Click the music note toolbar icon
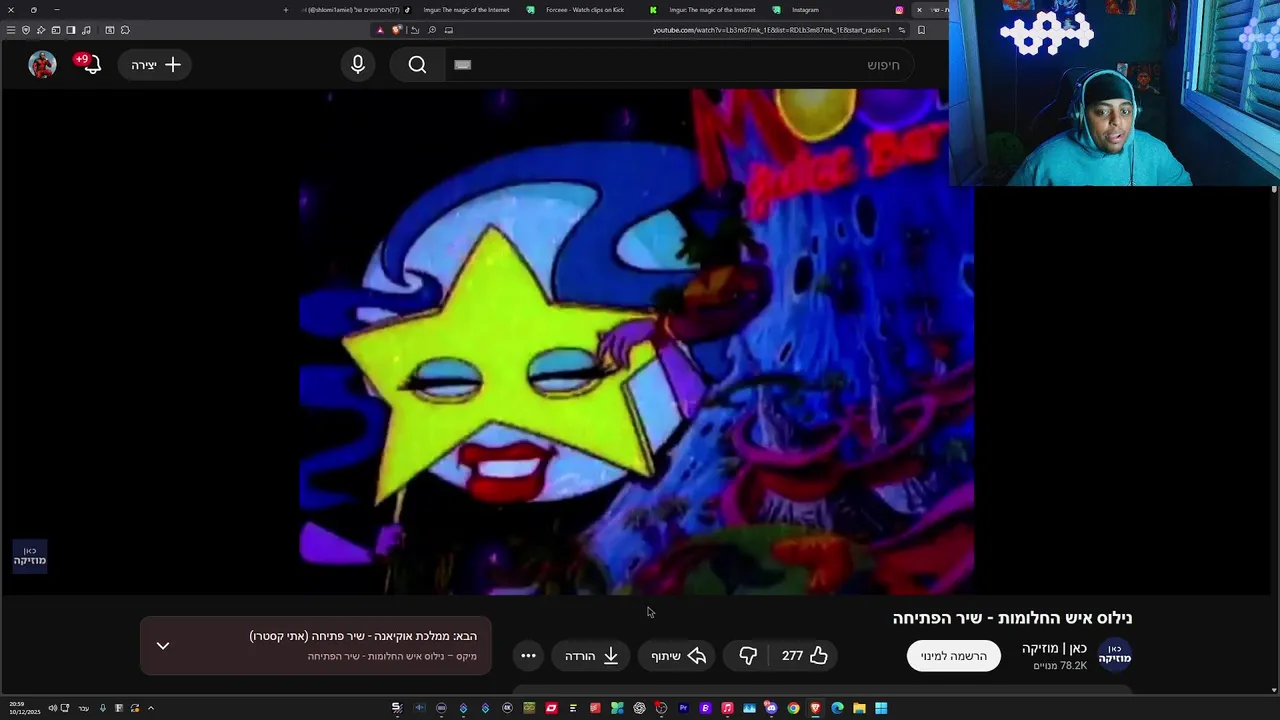The height and width of the screenshot is (720, 1280). pos(86,30)
